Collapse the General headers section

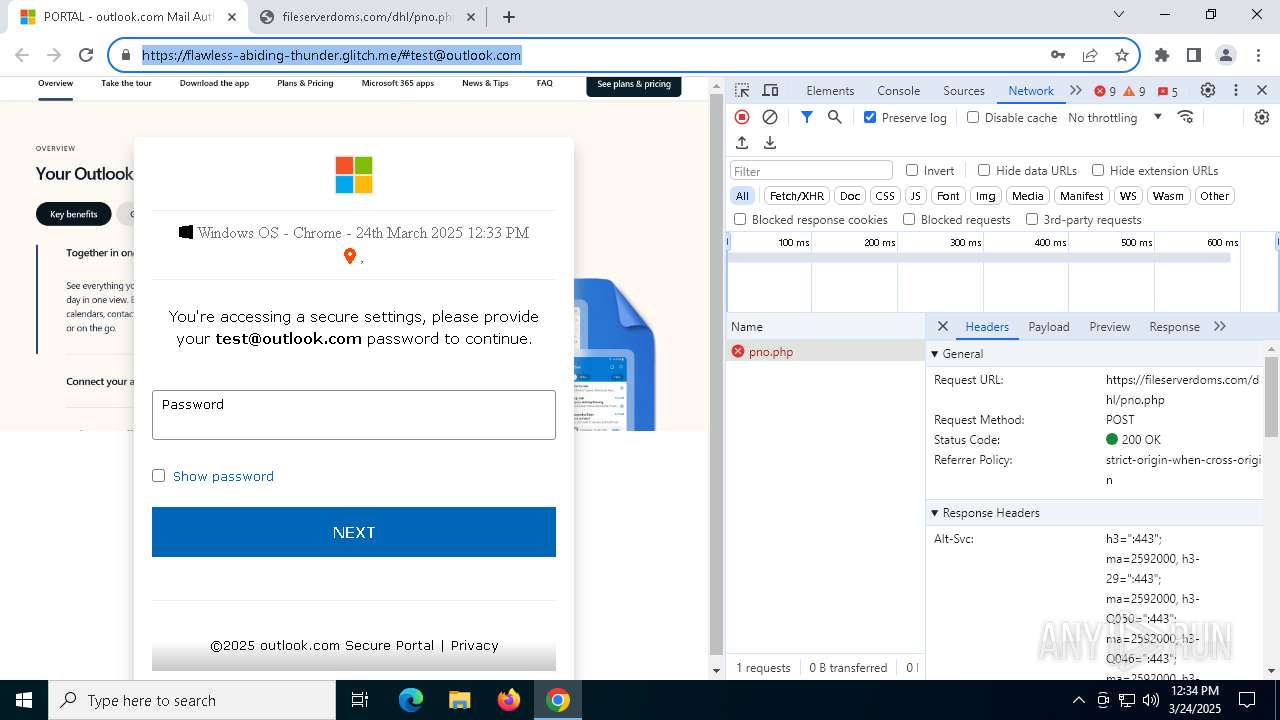[x=935, y=353]
